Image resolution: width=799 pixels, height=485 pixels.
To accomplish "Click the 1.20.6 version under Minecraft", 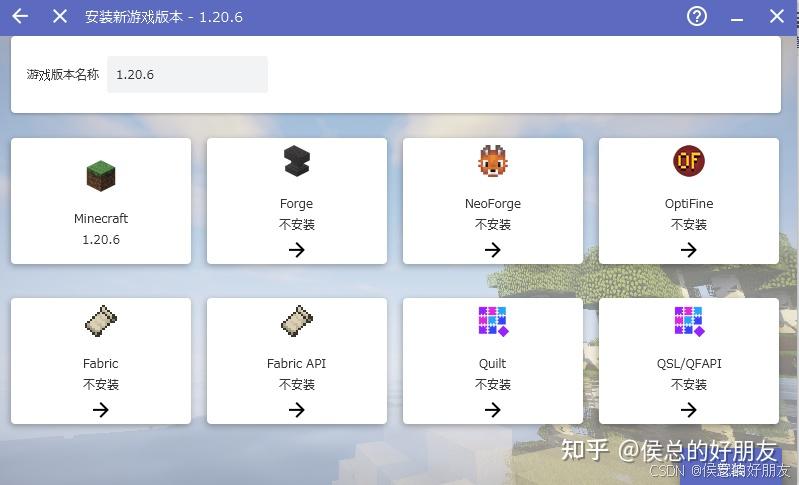I will pyautogui.click(x=101, y=239).
